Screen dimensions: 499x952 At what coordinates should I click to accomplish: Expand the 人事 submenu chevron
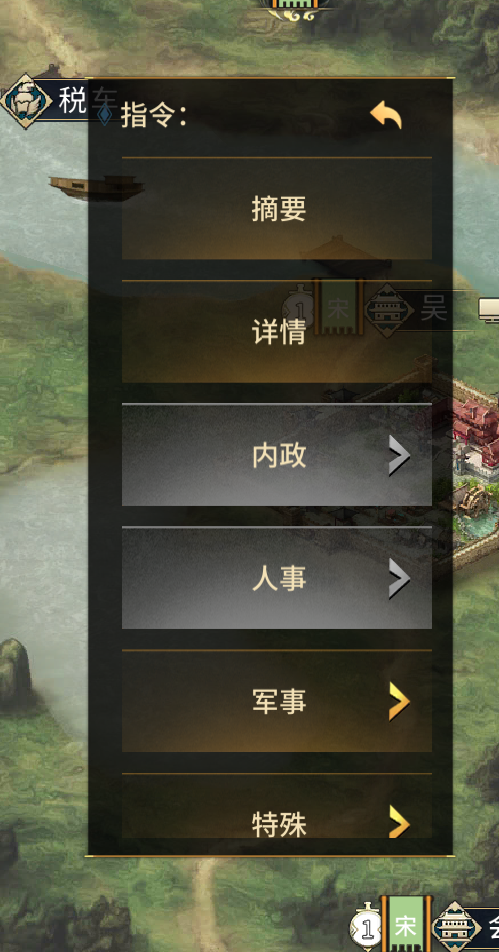[399, 581]
